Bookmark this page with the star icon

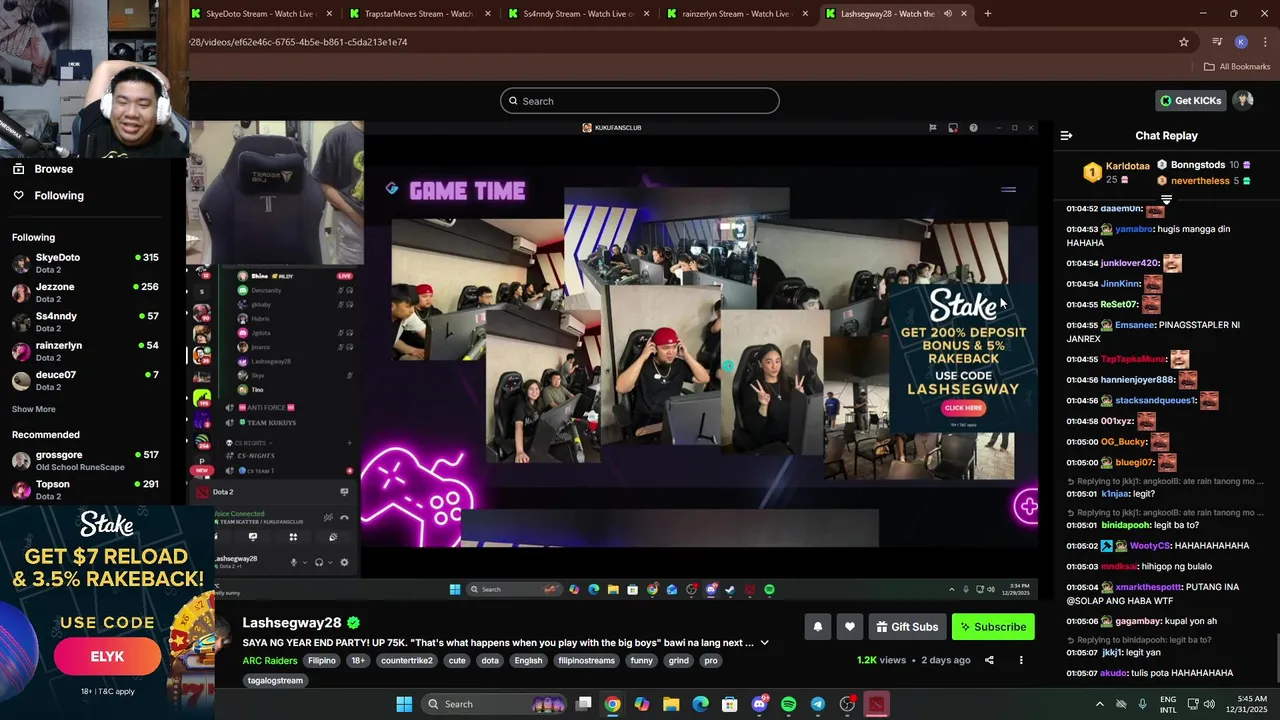(x=1184, y=42)
